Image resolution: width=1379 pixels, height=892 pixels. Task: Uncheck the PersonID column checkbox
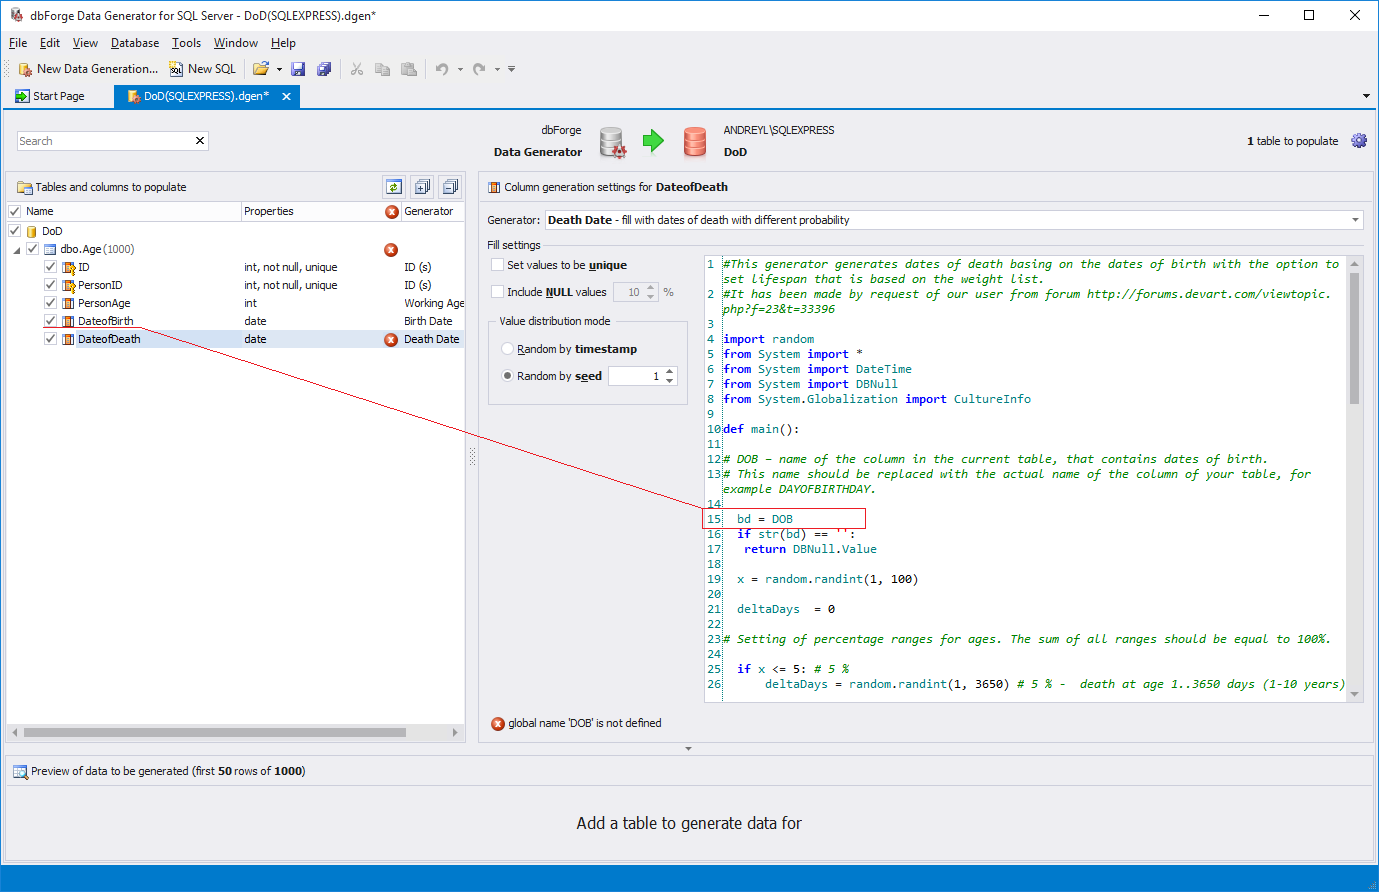pos(50,285)
